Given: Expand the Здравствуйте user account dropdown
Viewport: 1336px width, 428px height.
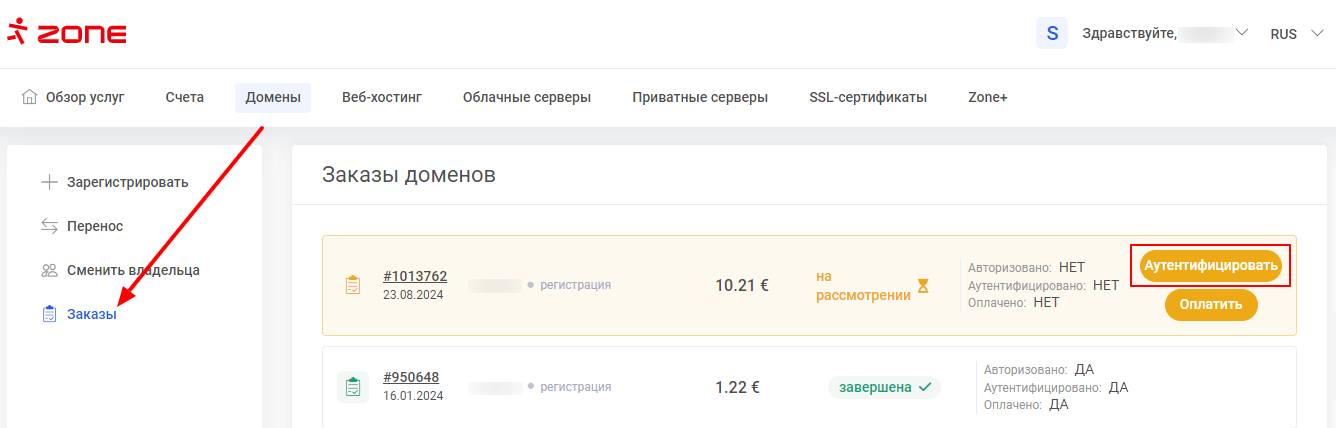Looking at the screenshot, I should (1242, 33).
